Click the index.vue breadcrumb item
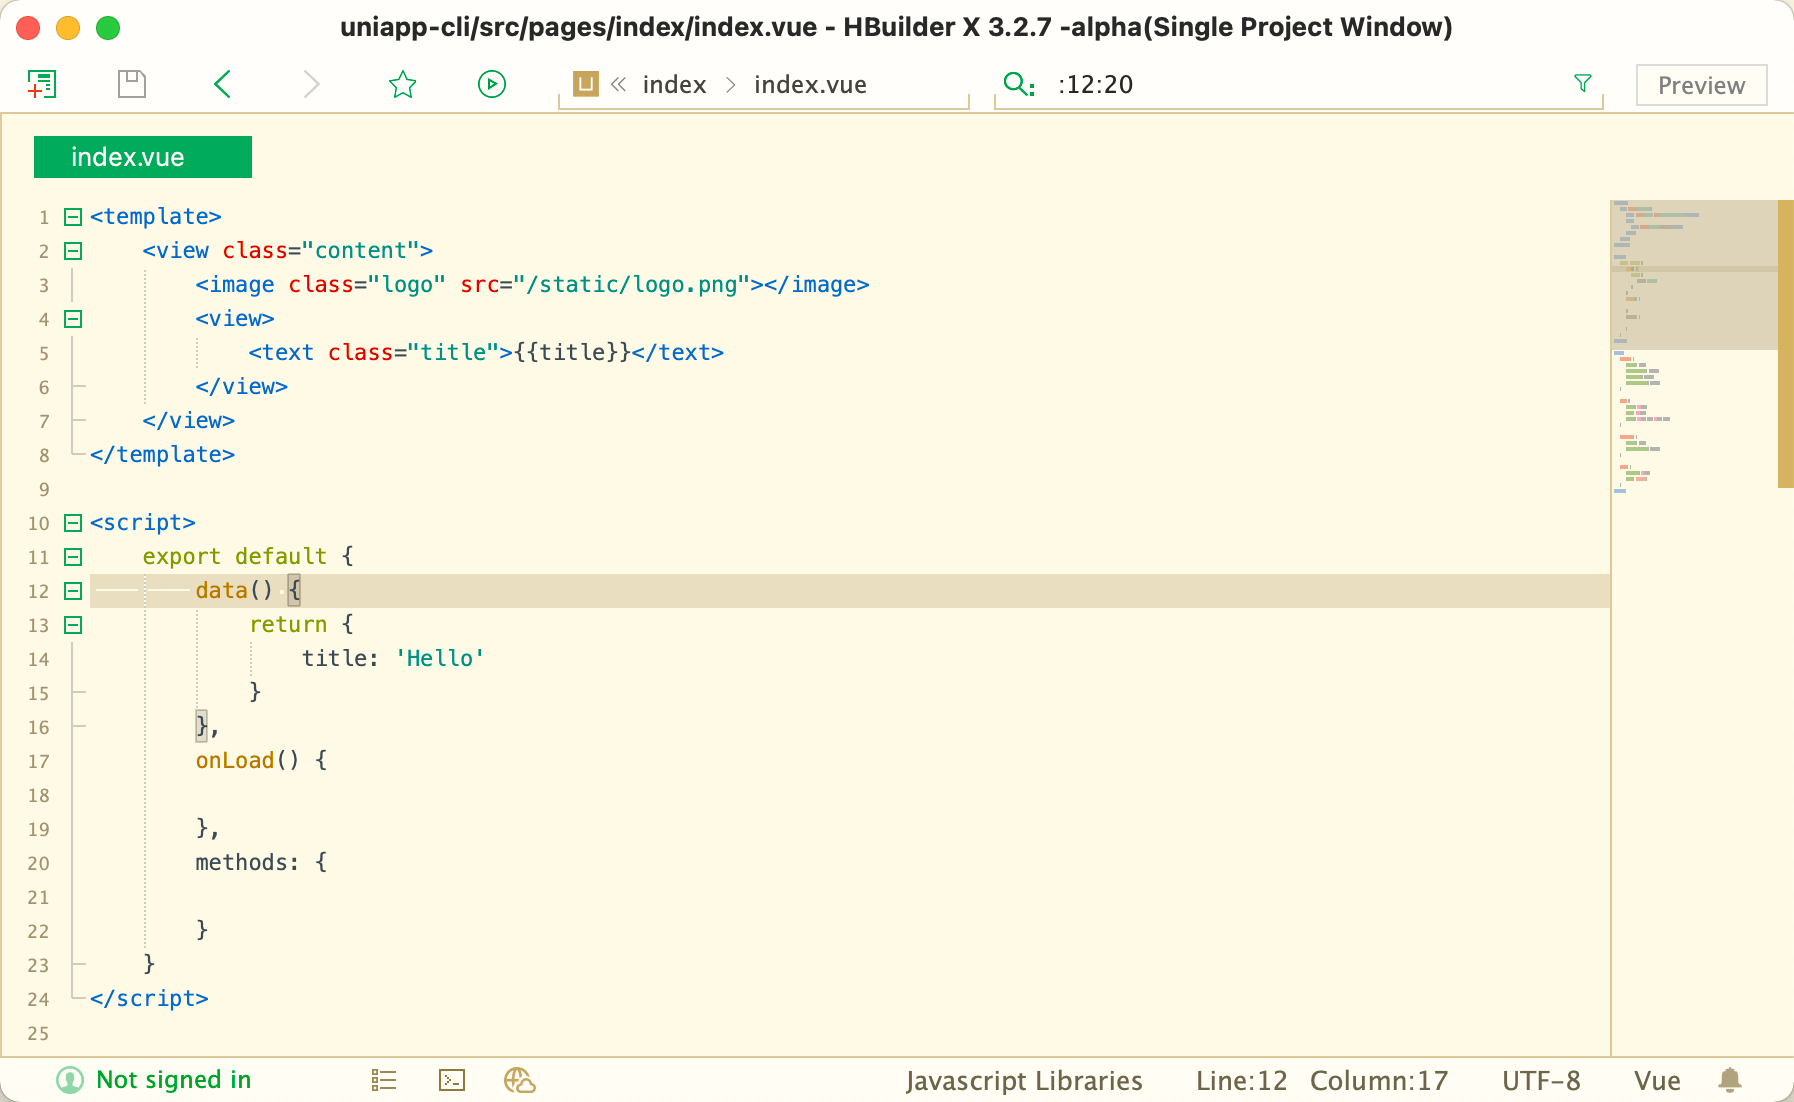The image size is (1794, 1102). coord(810,85)
